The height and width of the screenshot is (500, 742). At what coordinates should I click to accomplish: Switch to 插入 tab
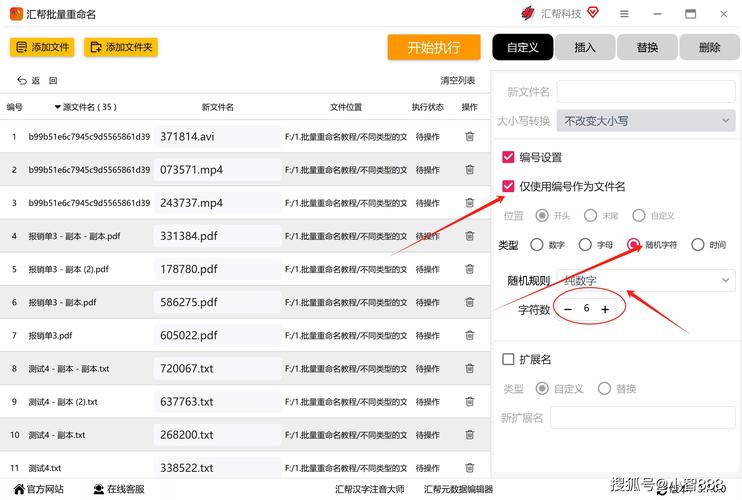tap(585, 47)
